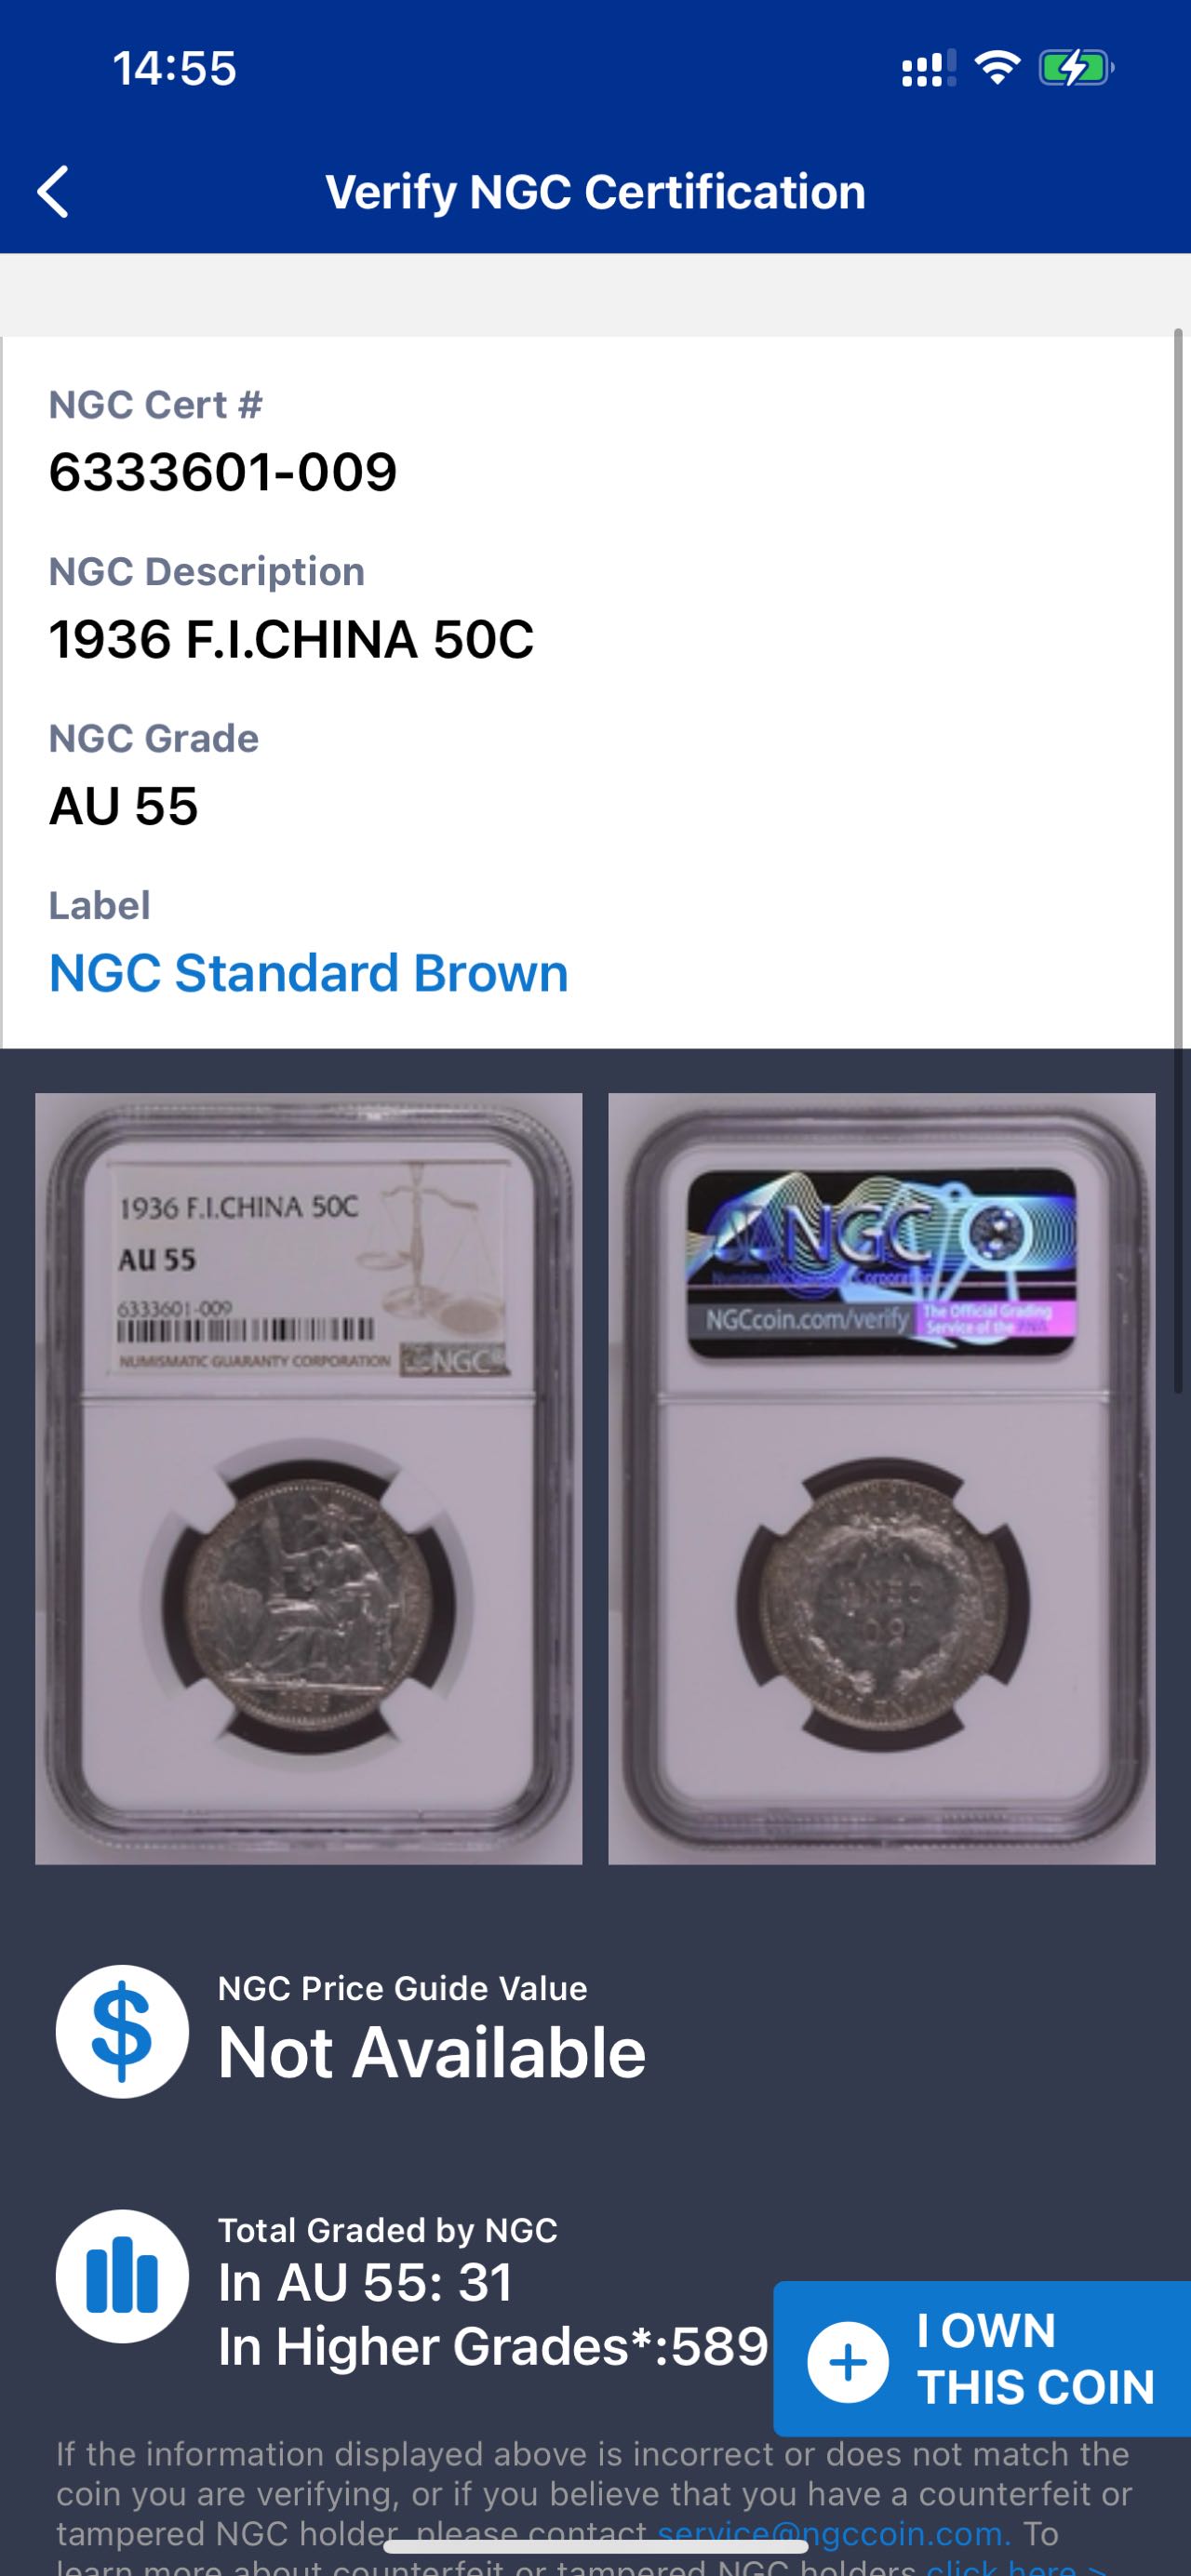Tap the Not Available price guide text
Image resolution: width=1191 pixels, height=2576 pixels.
click(x=432, y=2052)
